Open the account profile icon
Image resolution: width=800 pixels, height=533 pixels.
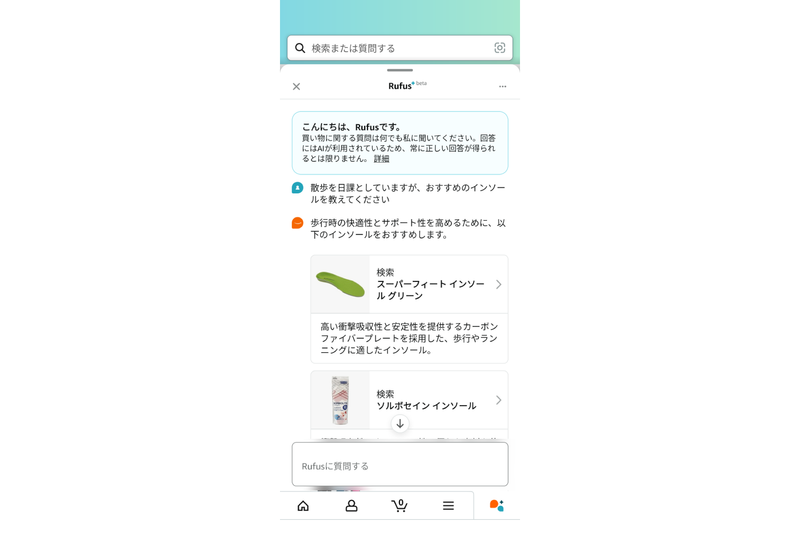[352, 505]
